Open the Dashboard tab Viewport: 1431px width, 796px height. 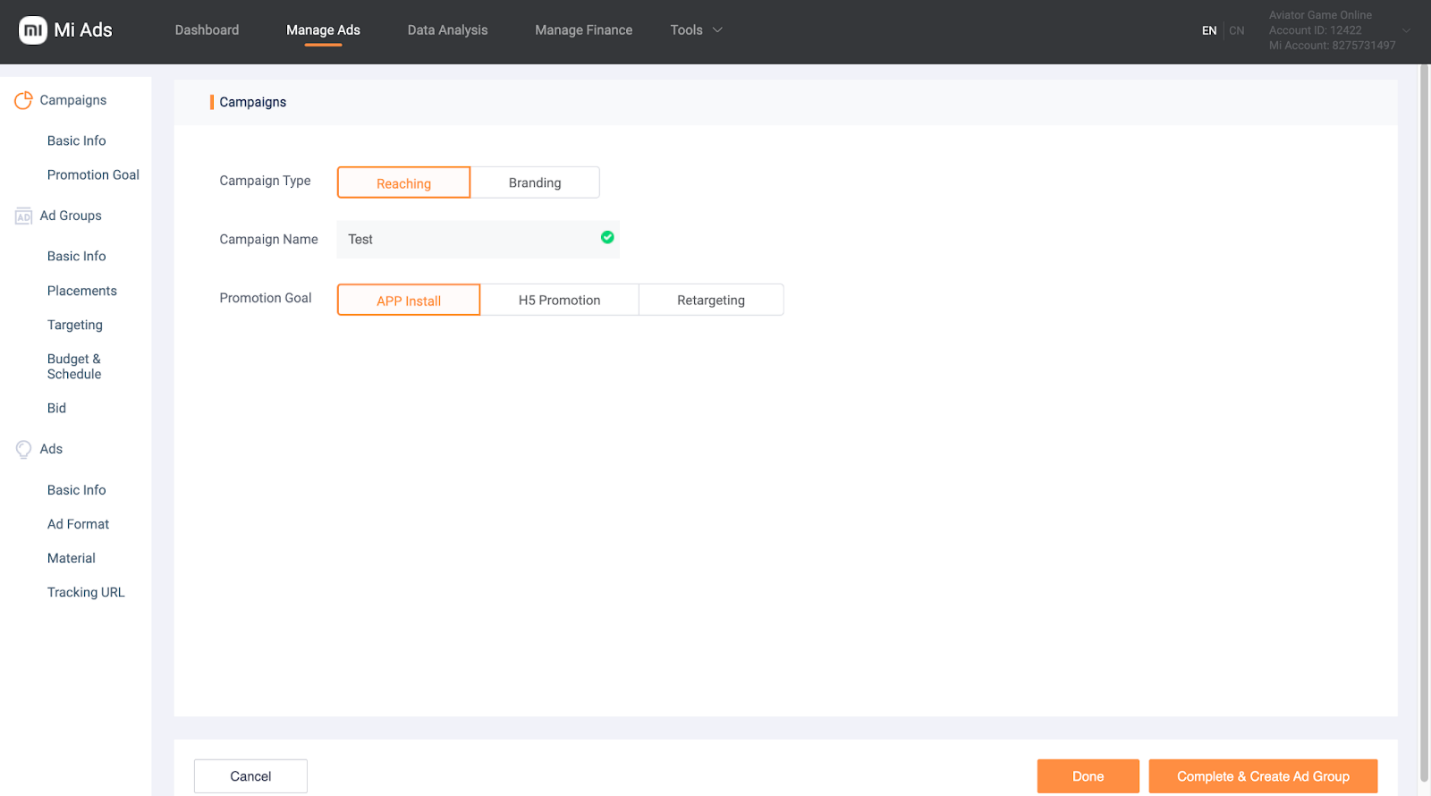[x=207, y=30]
